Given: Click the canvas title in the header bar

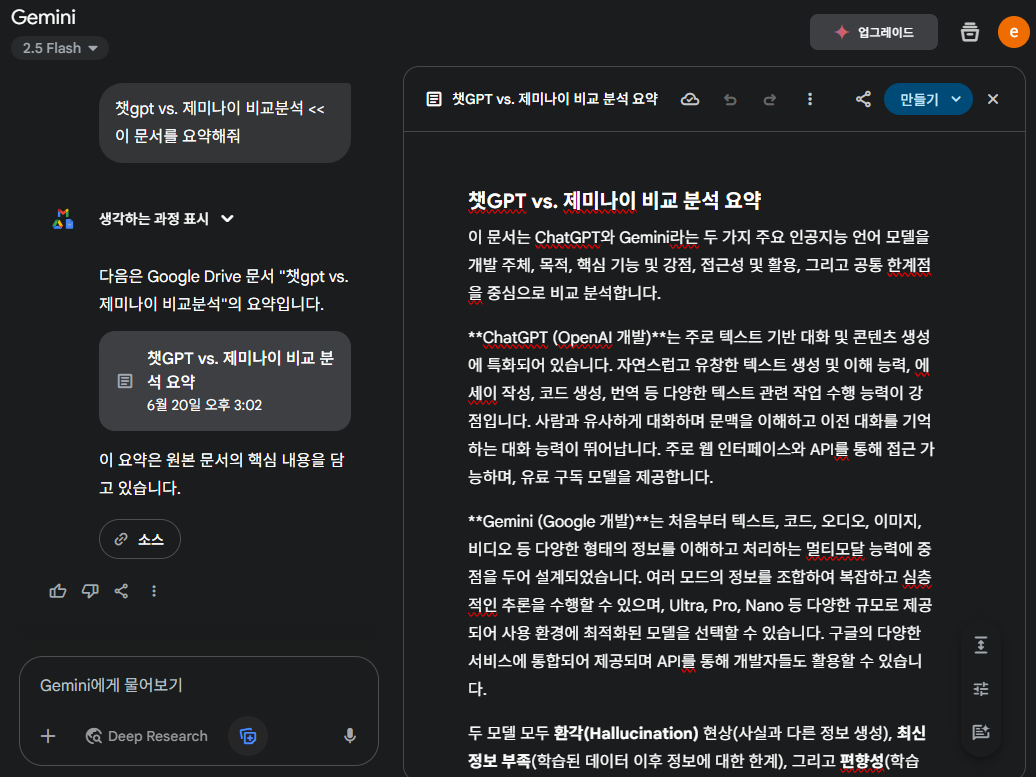Looking at the screenshot, I should tap(555, 99).
